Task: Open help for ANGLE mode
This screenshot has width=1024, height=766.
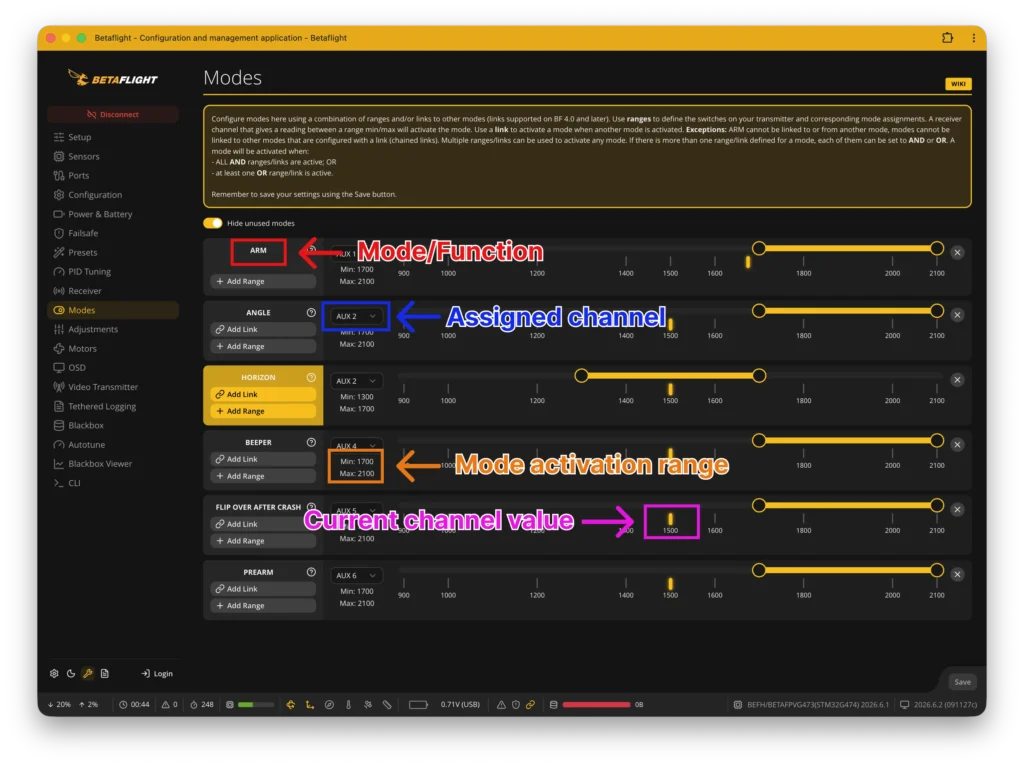Action: [312, 313]
